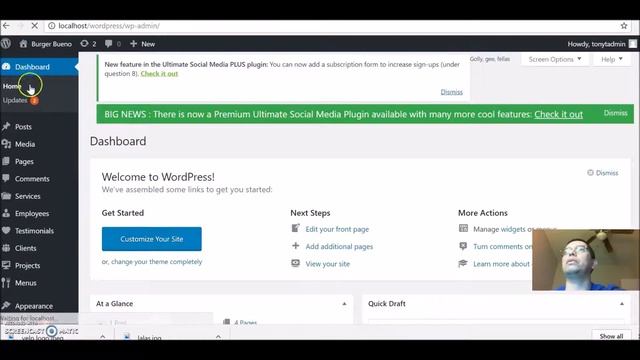Viewport: 640px width, 360px height.
Task: Expand the Help dropdown
Action: tap(612, 59)
